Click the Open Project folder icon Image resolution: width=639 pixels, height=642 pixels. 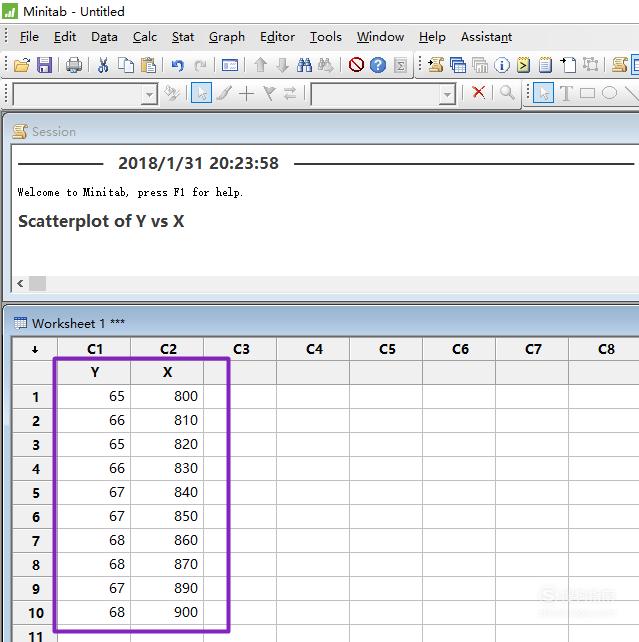[x=22, y=65]
